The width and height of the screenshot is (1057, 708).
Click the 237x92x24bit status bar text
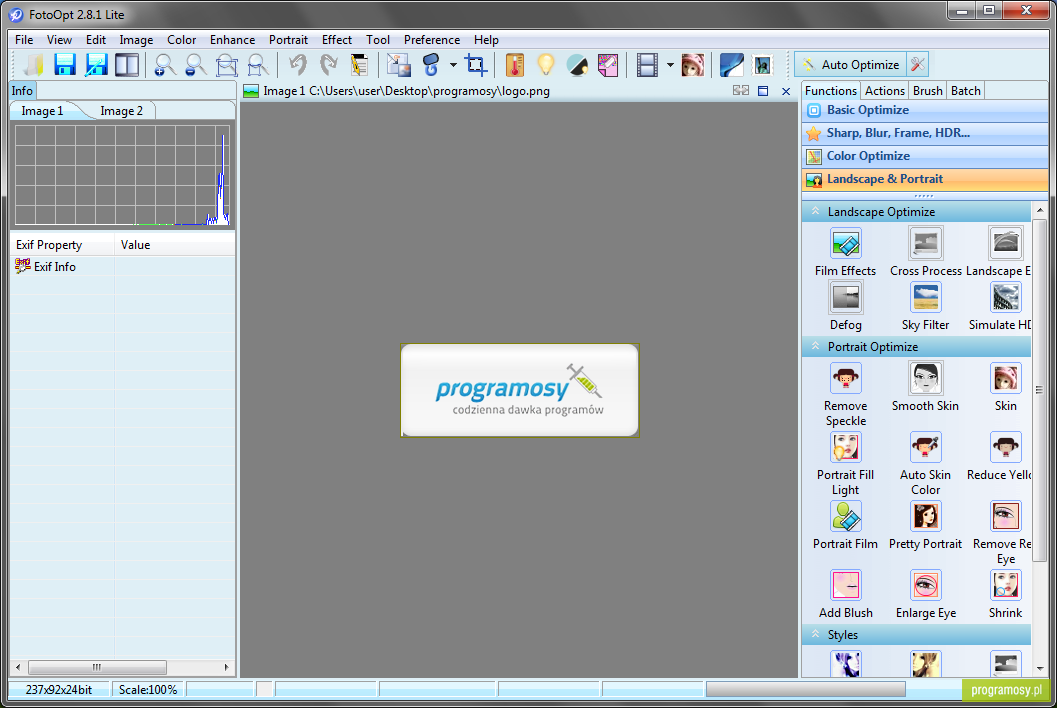coord(59,690)
